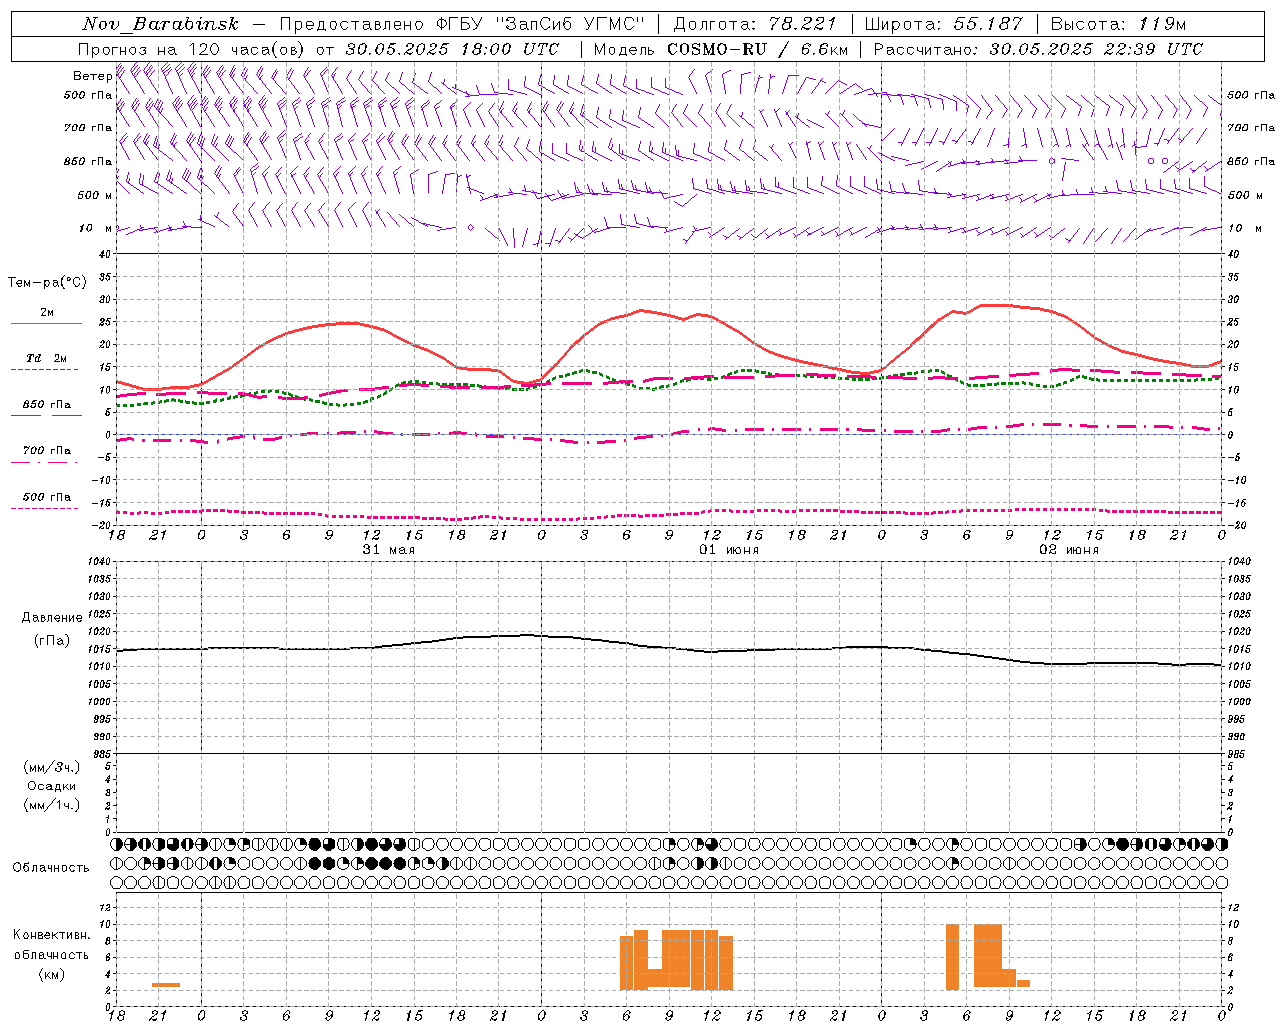Click the 'Td 2м' dew point legend entry
Viewport: 1280px width, 1024px height.
point(46,358)
